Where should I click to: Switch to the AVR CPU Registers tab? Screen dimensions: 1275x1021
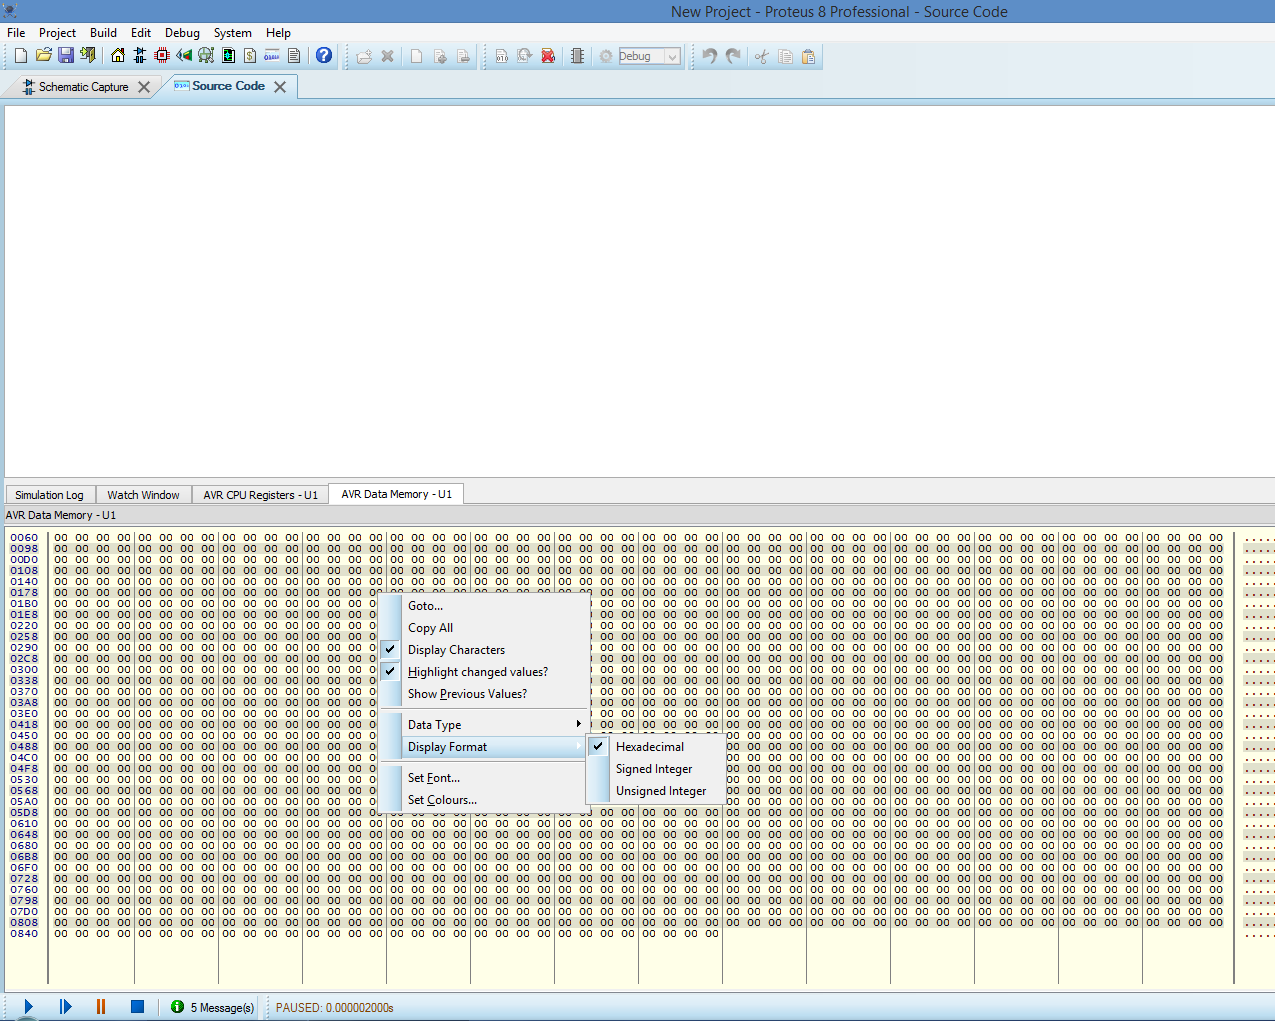tap(260, 495)
